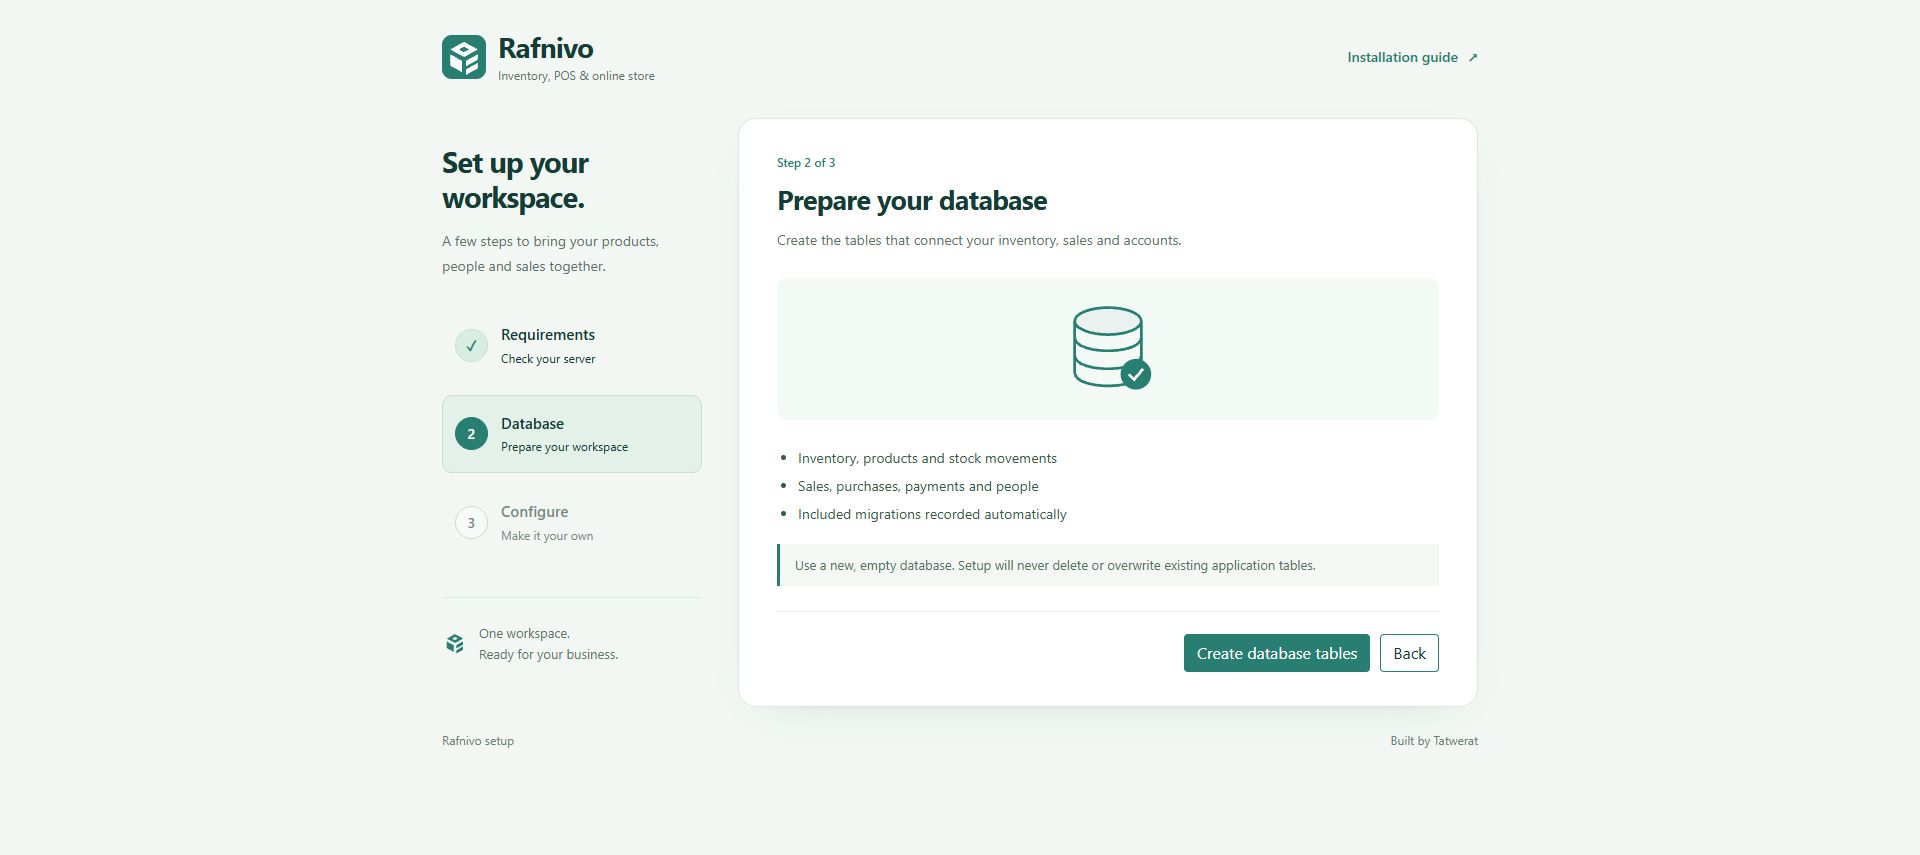Viewport: 1920px width, 855px height.
Task: Click the number 3 Configure step badge
Action: tap(471, 523)
